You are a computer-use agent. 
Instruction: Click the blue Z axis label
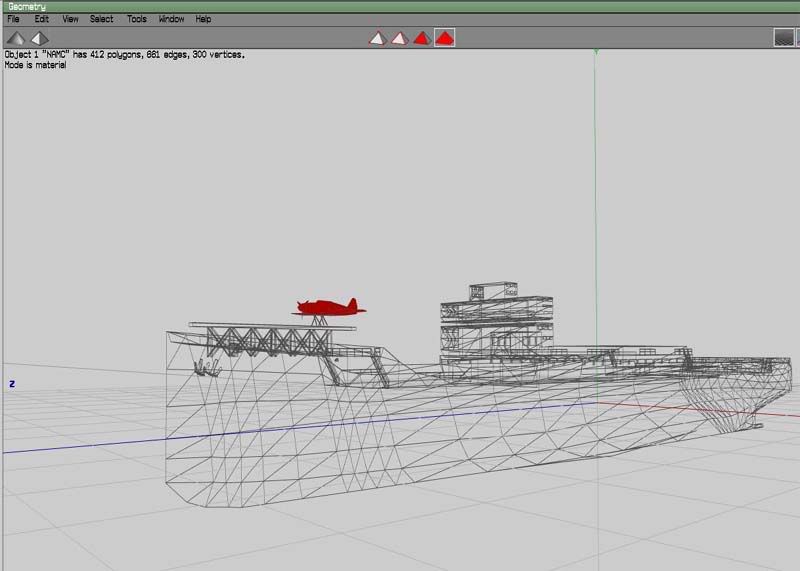point(12,384)
